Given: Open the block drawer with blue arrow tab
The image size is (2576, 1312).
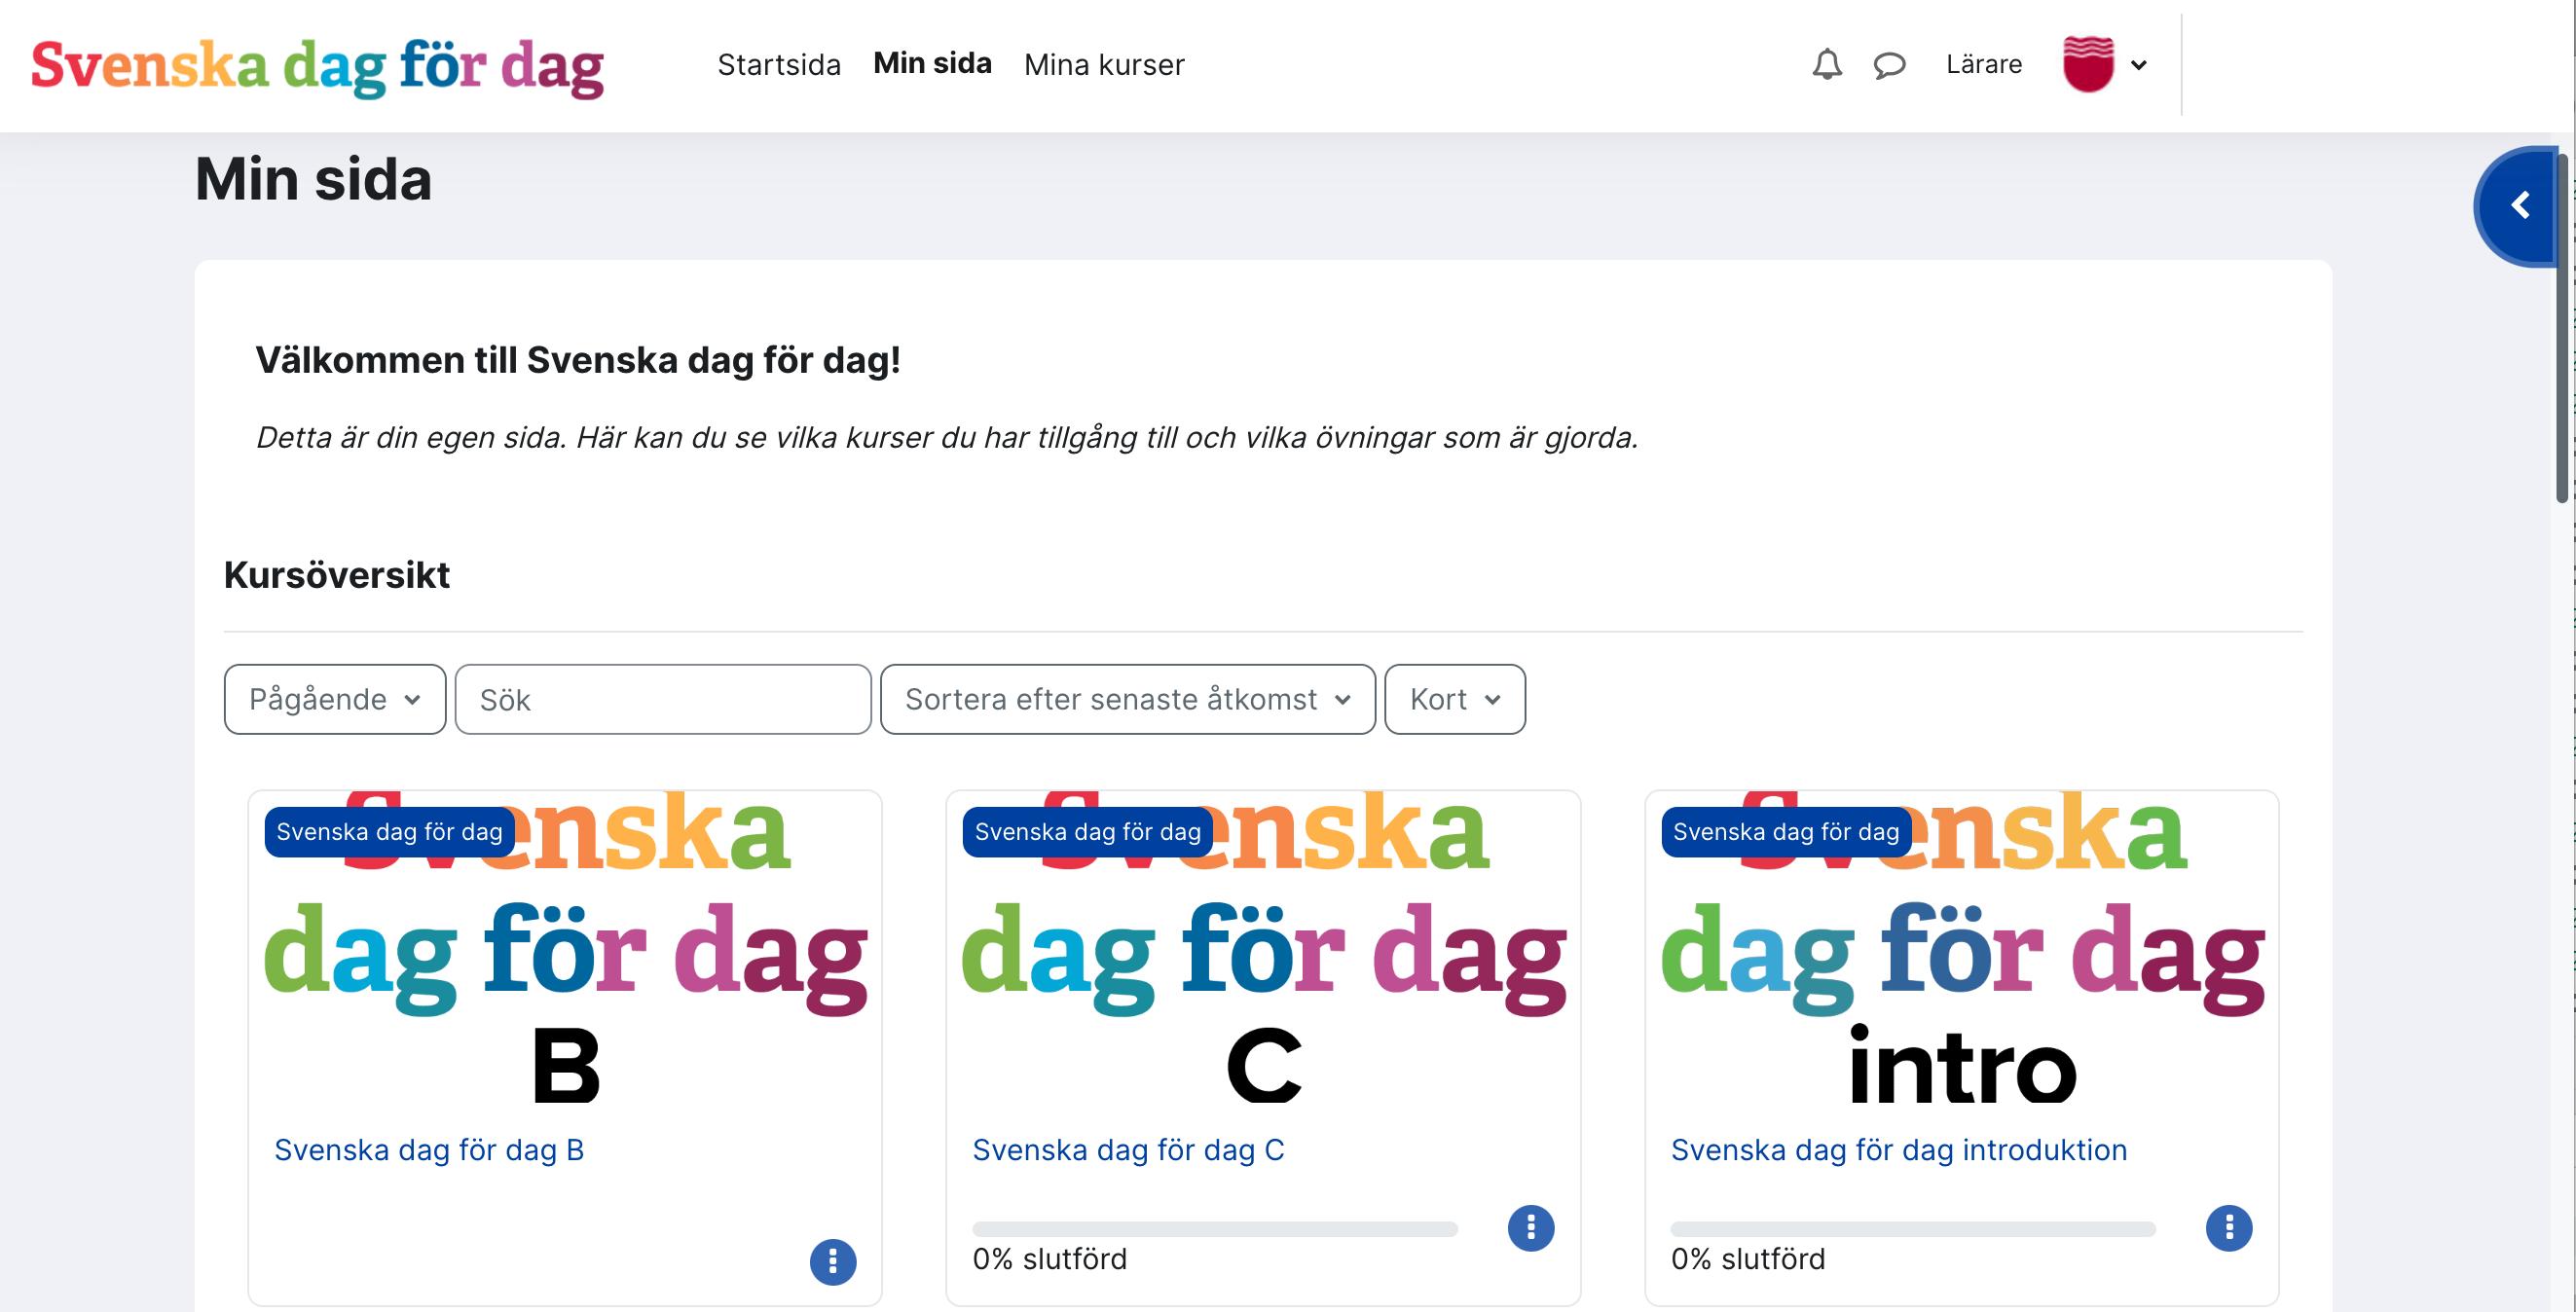Looking at the screenshot, I should [2520, 206].
